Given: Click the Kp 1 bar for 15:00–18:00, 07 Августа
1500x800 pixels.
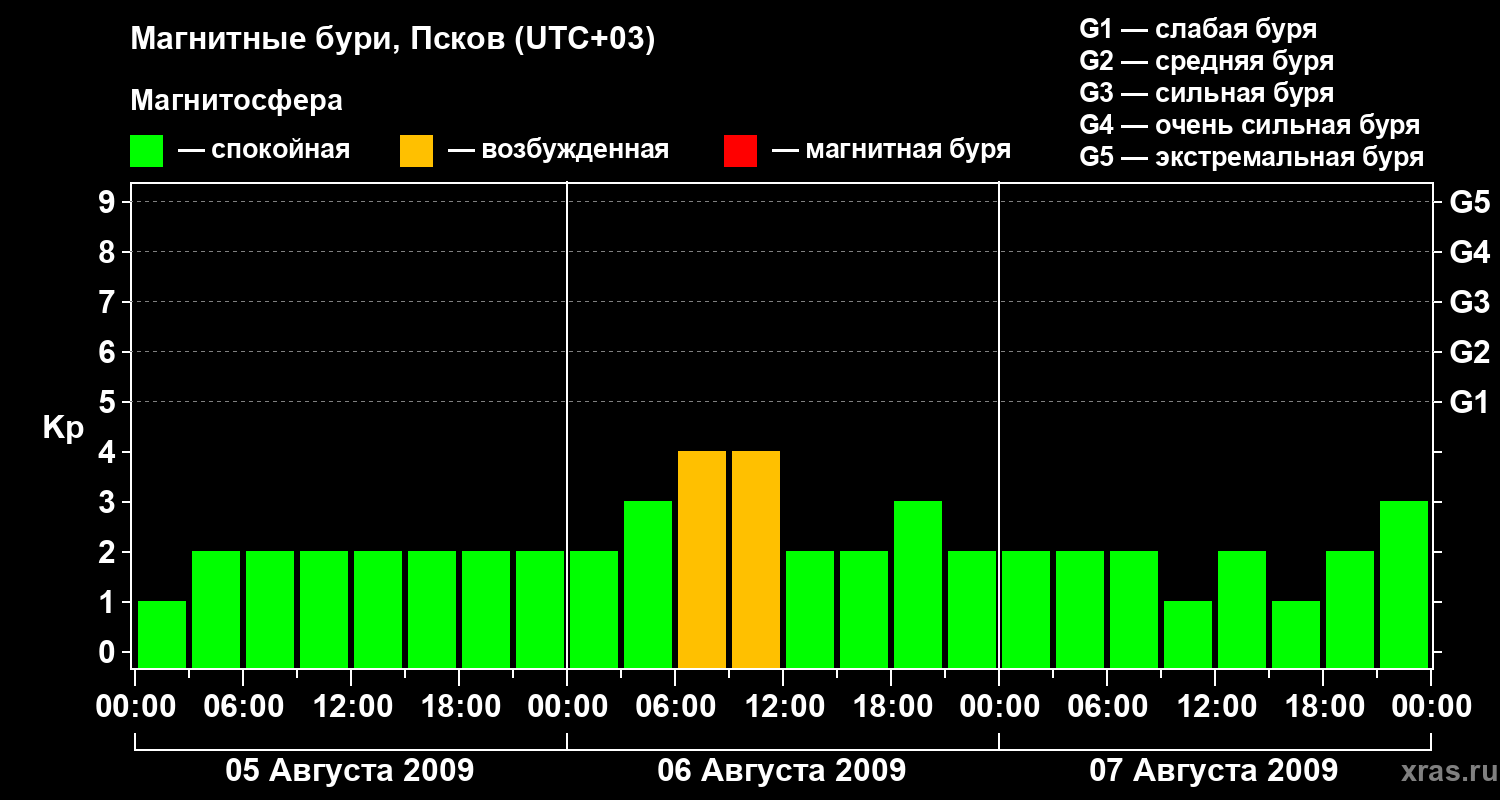Looking at the screenshot, I should pos(1296,634).
